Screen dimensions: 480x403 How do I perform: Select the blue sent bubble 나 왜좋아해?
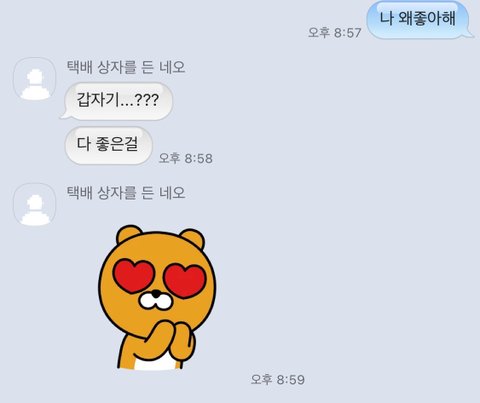click(x=418, y=20)
